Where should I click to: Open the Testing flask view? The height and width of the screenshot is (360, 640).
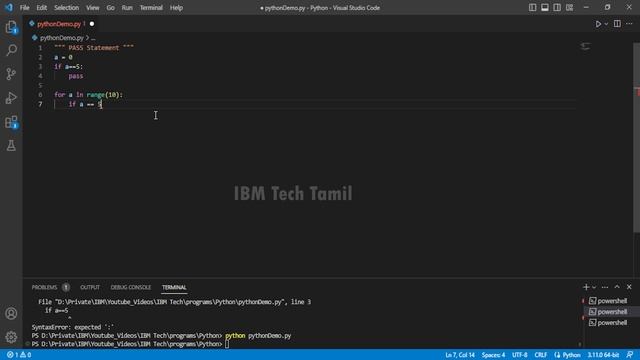pyautogui.click(x=11, y=146)
